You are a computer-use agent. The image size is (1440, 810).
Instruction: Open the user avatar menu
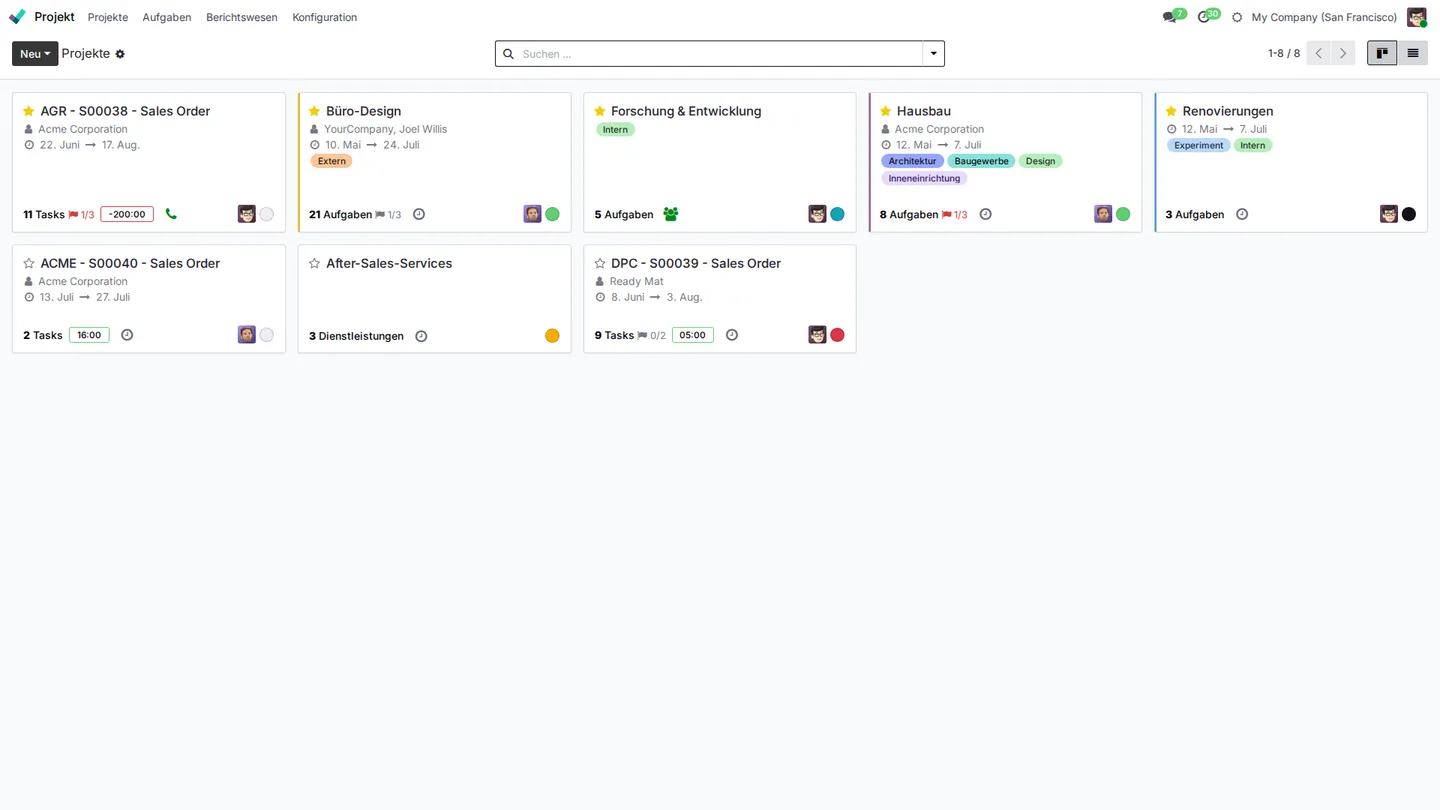[1416, 17]
